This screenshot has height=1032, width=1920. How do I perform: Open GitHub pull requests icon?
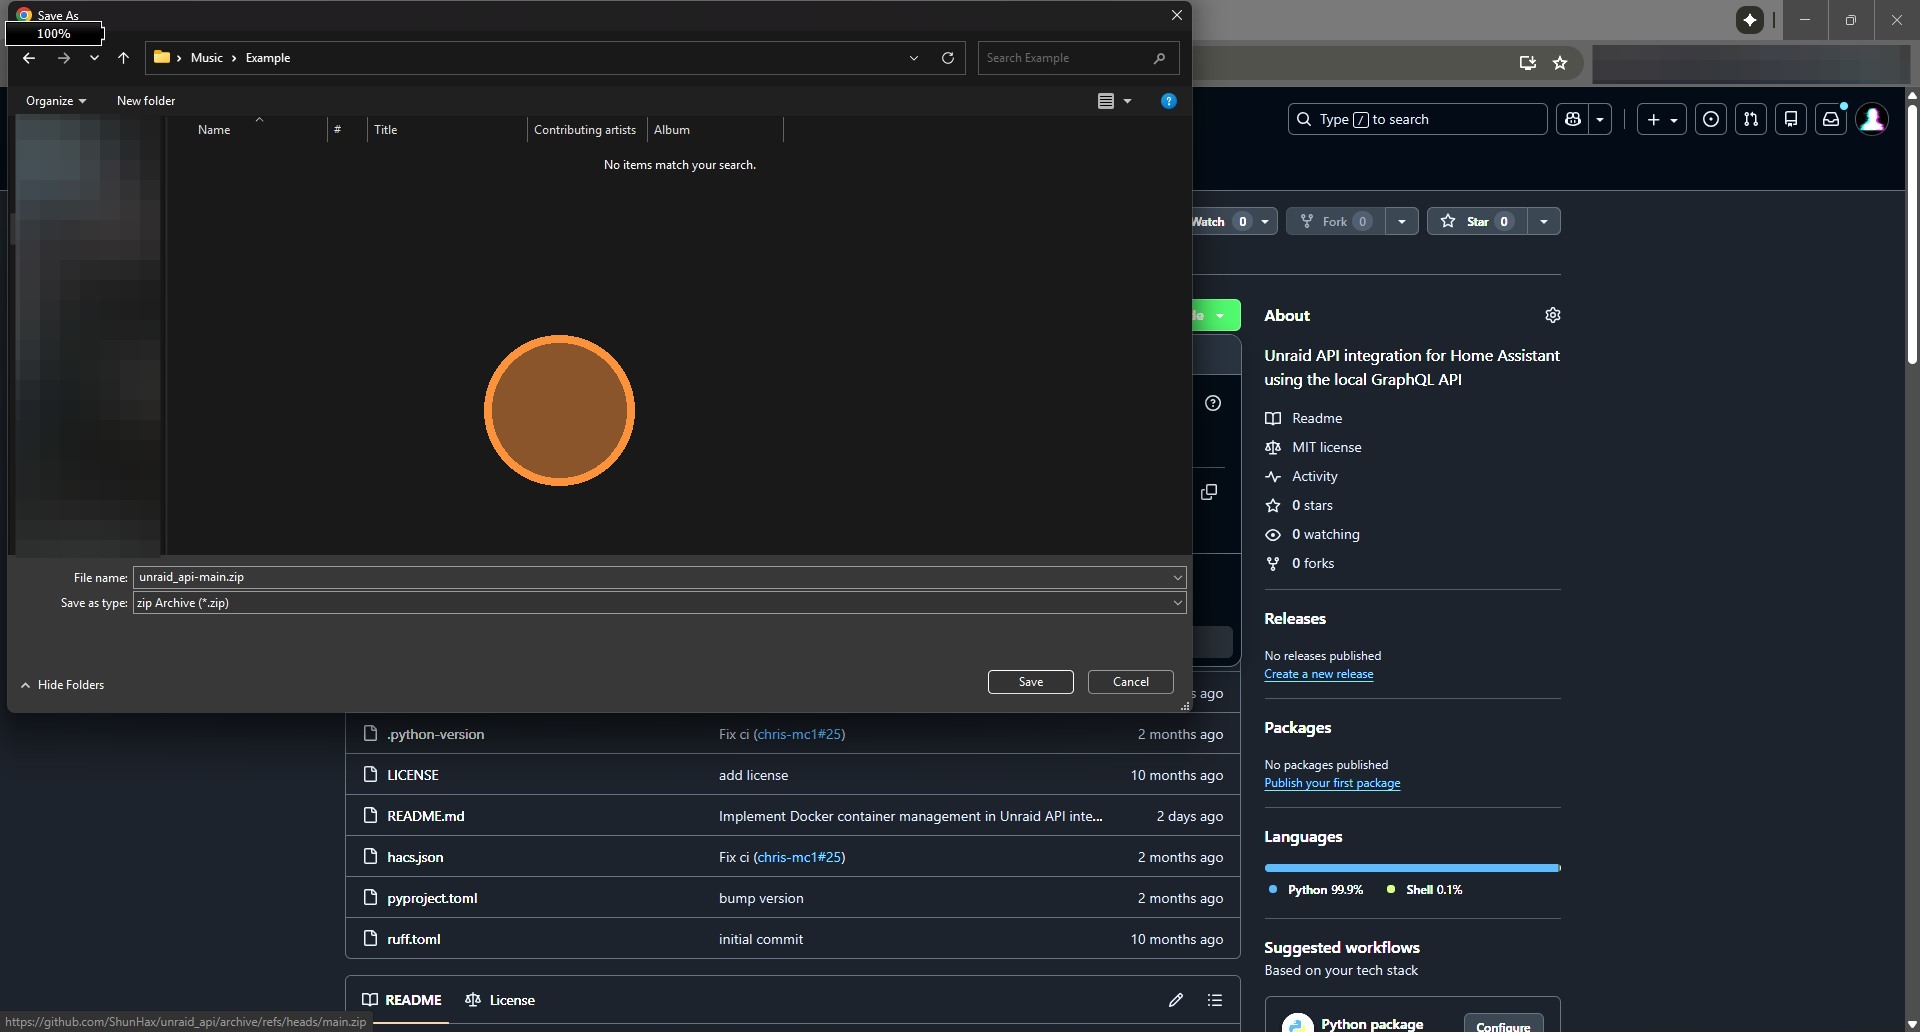1750,119
